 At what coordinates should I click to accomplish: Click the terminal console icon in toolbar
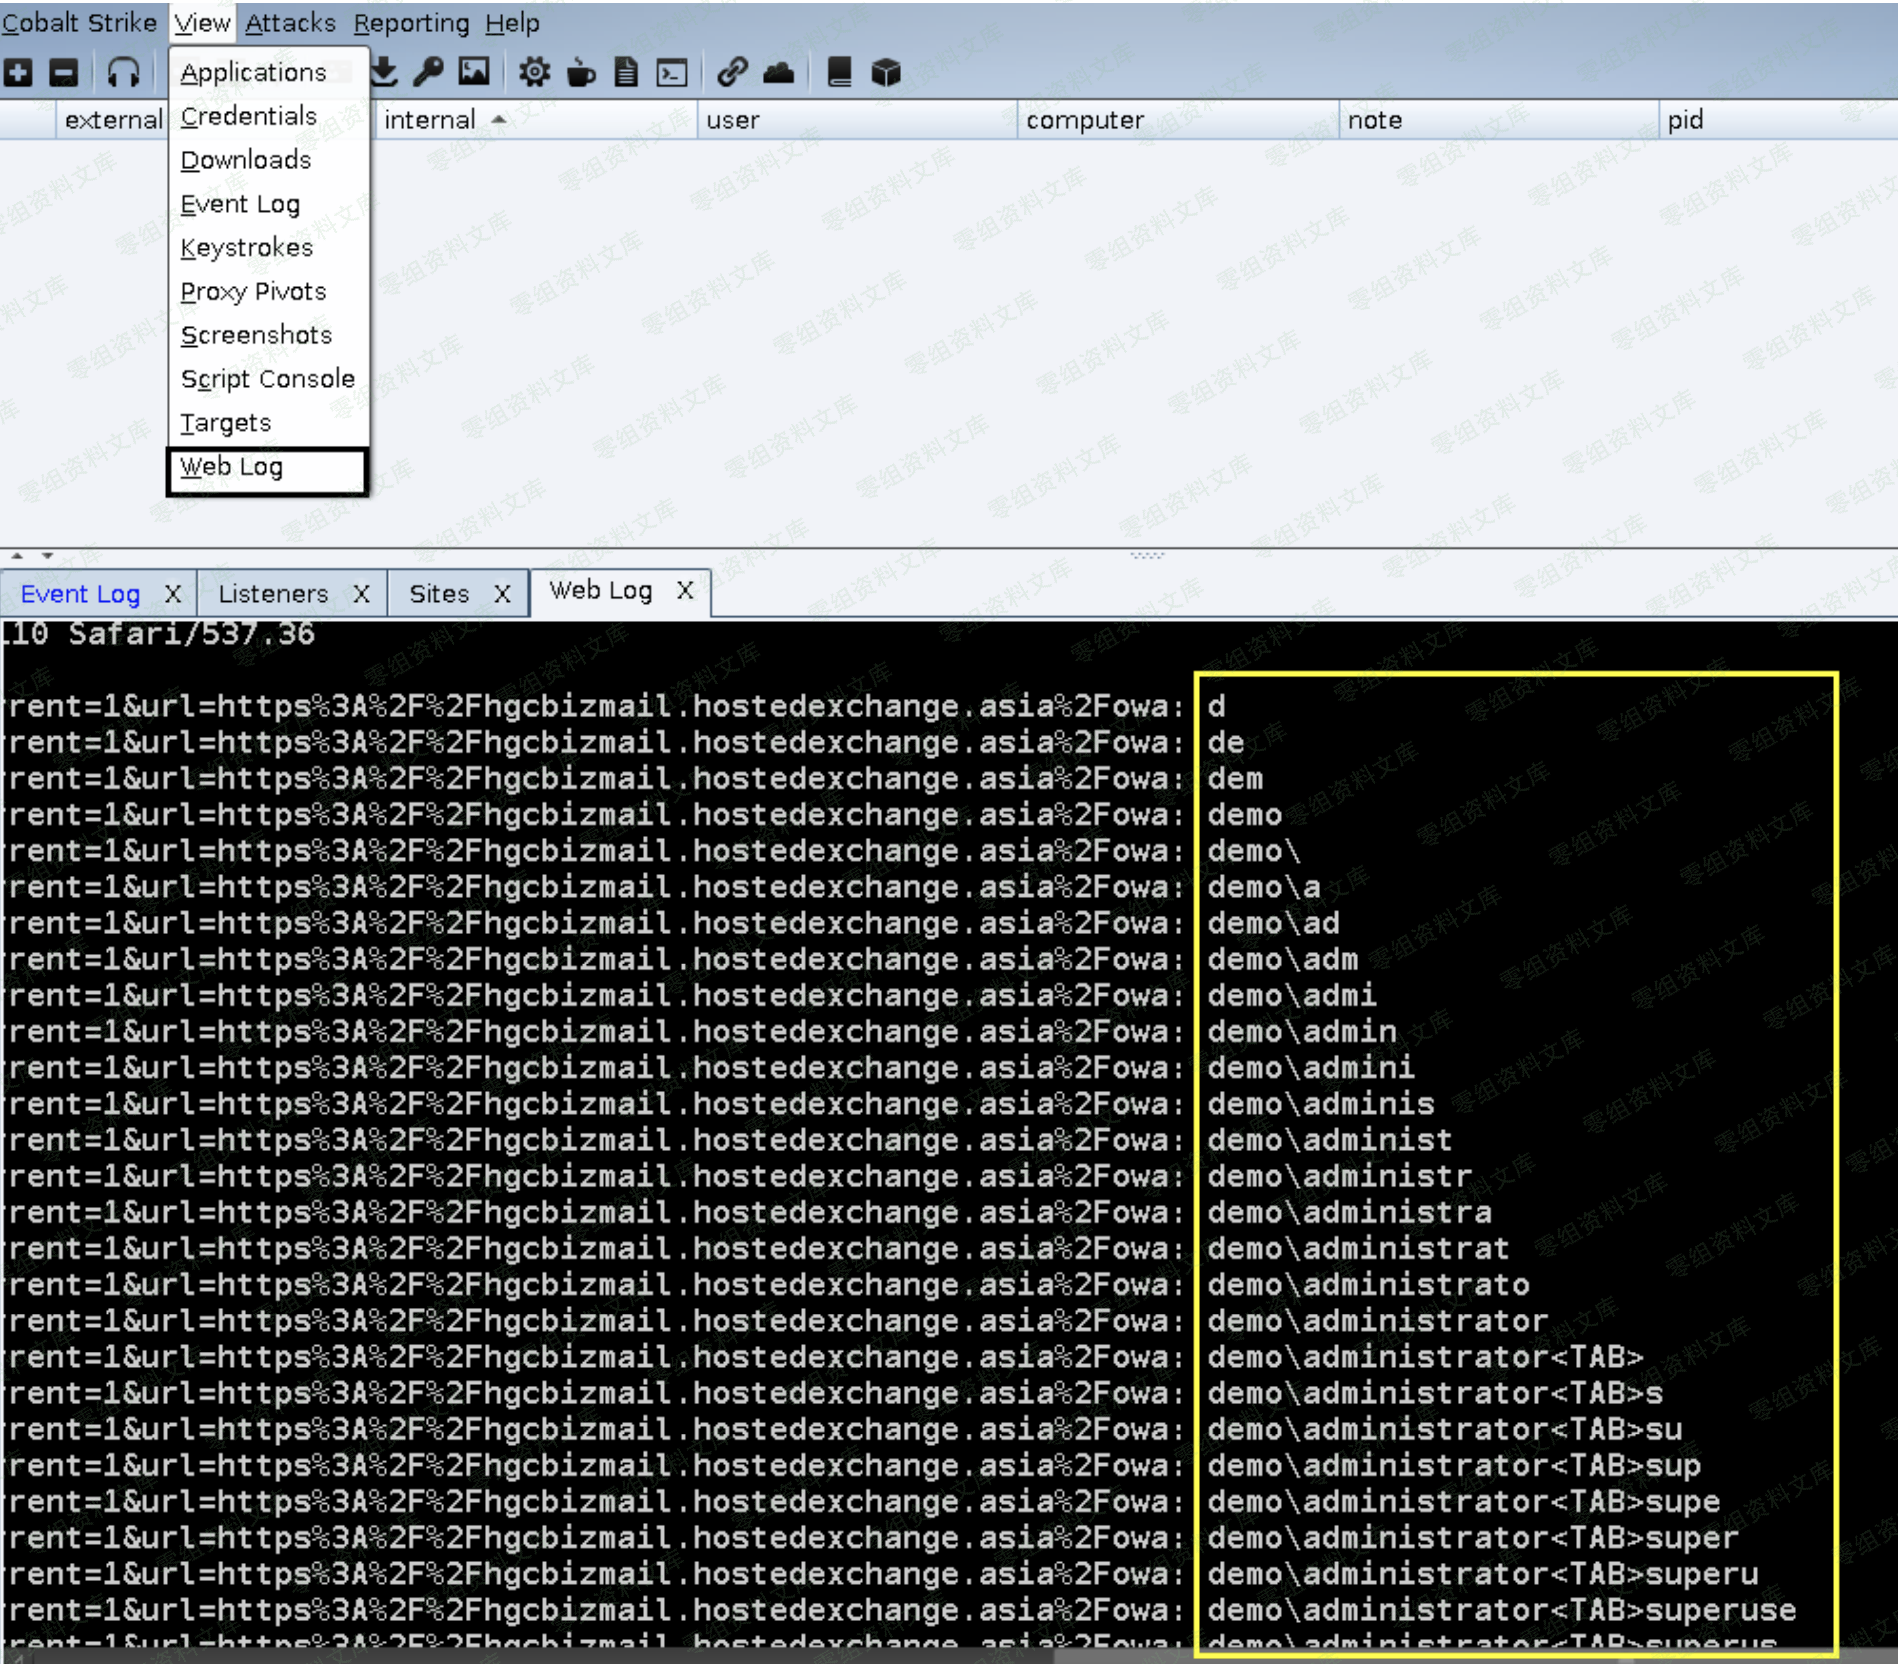click(672, 72)
